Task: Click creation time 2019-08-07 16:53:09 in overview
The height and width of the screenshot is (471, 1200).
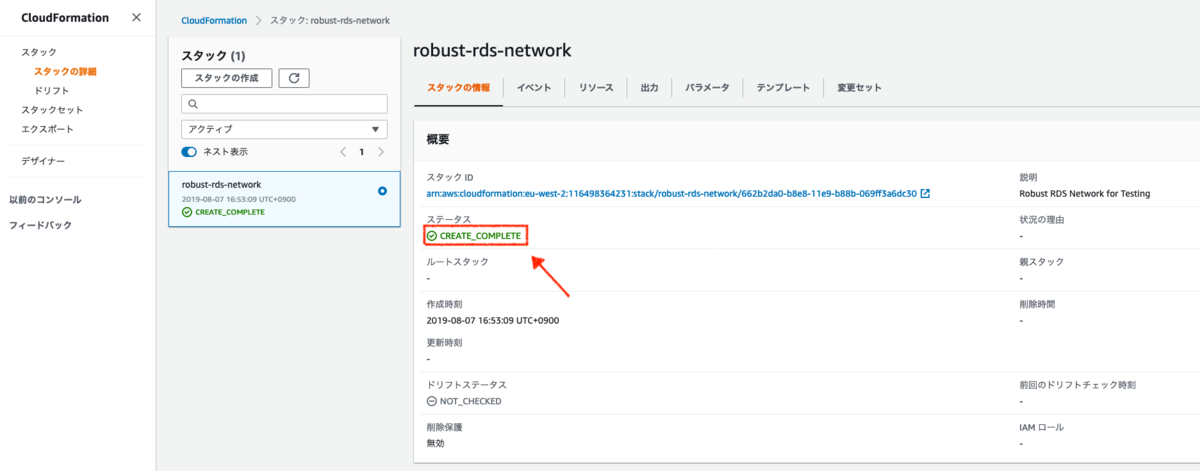Action: click(495, 320)
